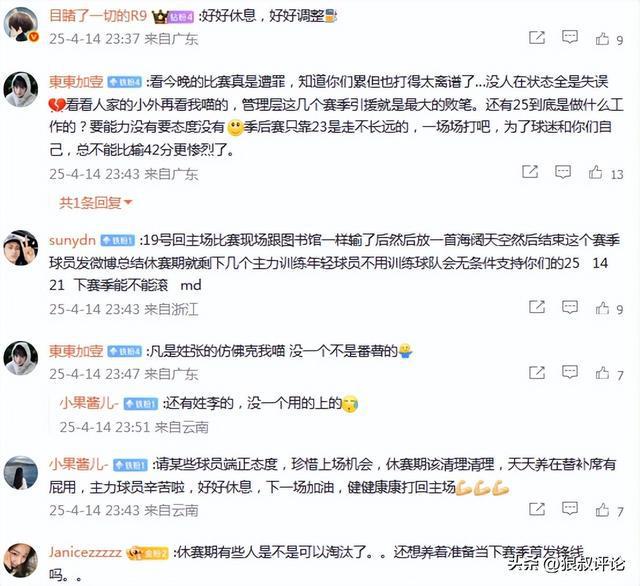Screen dimensions: 640x586
Task: Reply to the 凡是姓张的 comment
Action: coord(569,372)
